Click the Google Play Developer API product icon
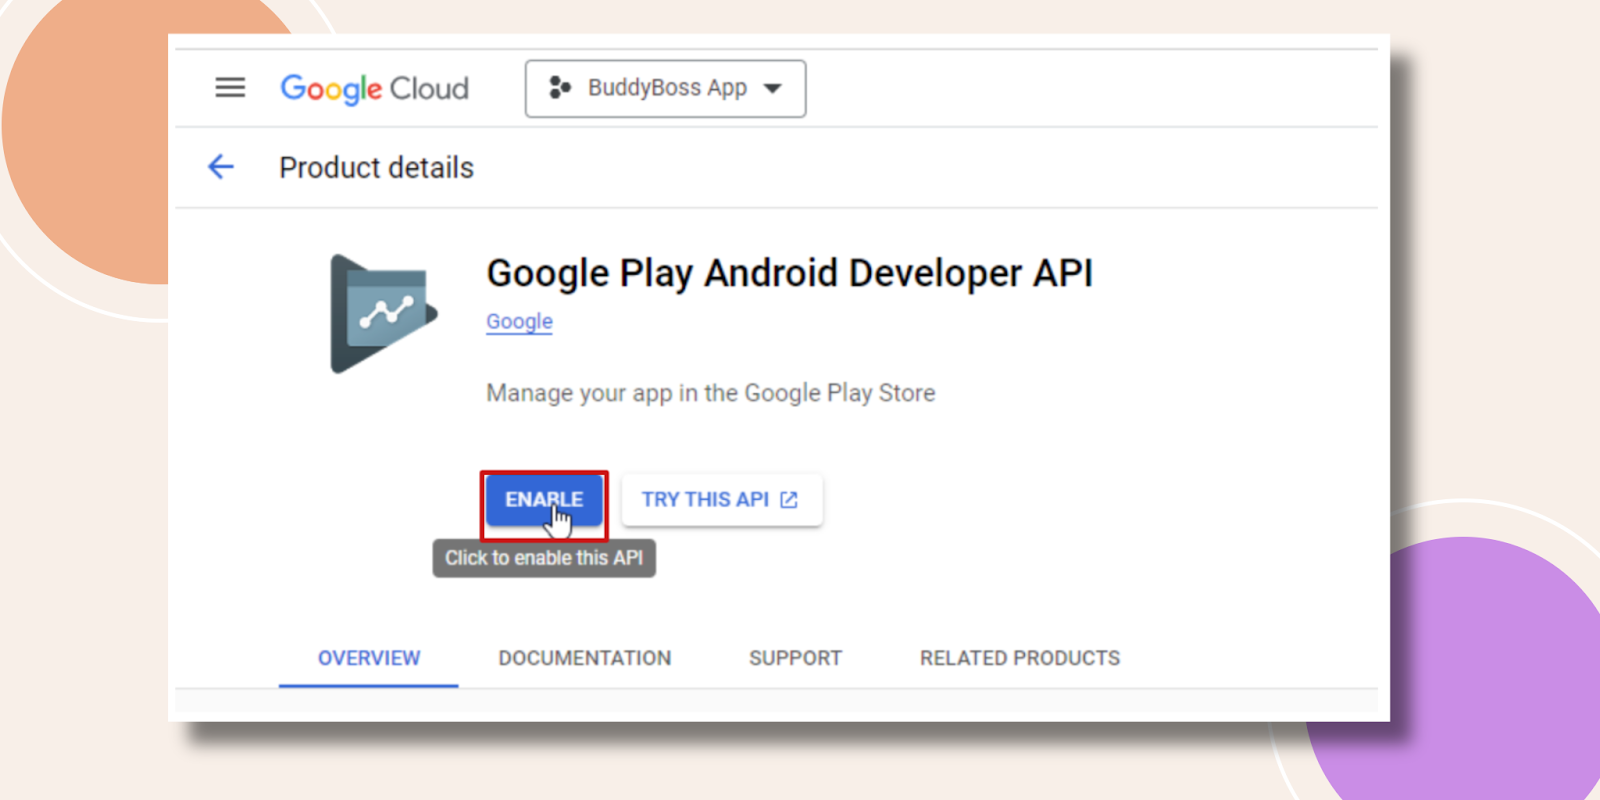This screenshot has height=800, width=1600. pyautogui.click(x=383, y=314)
